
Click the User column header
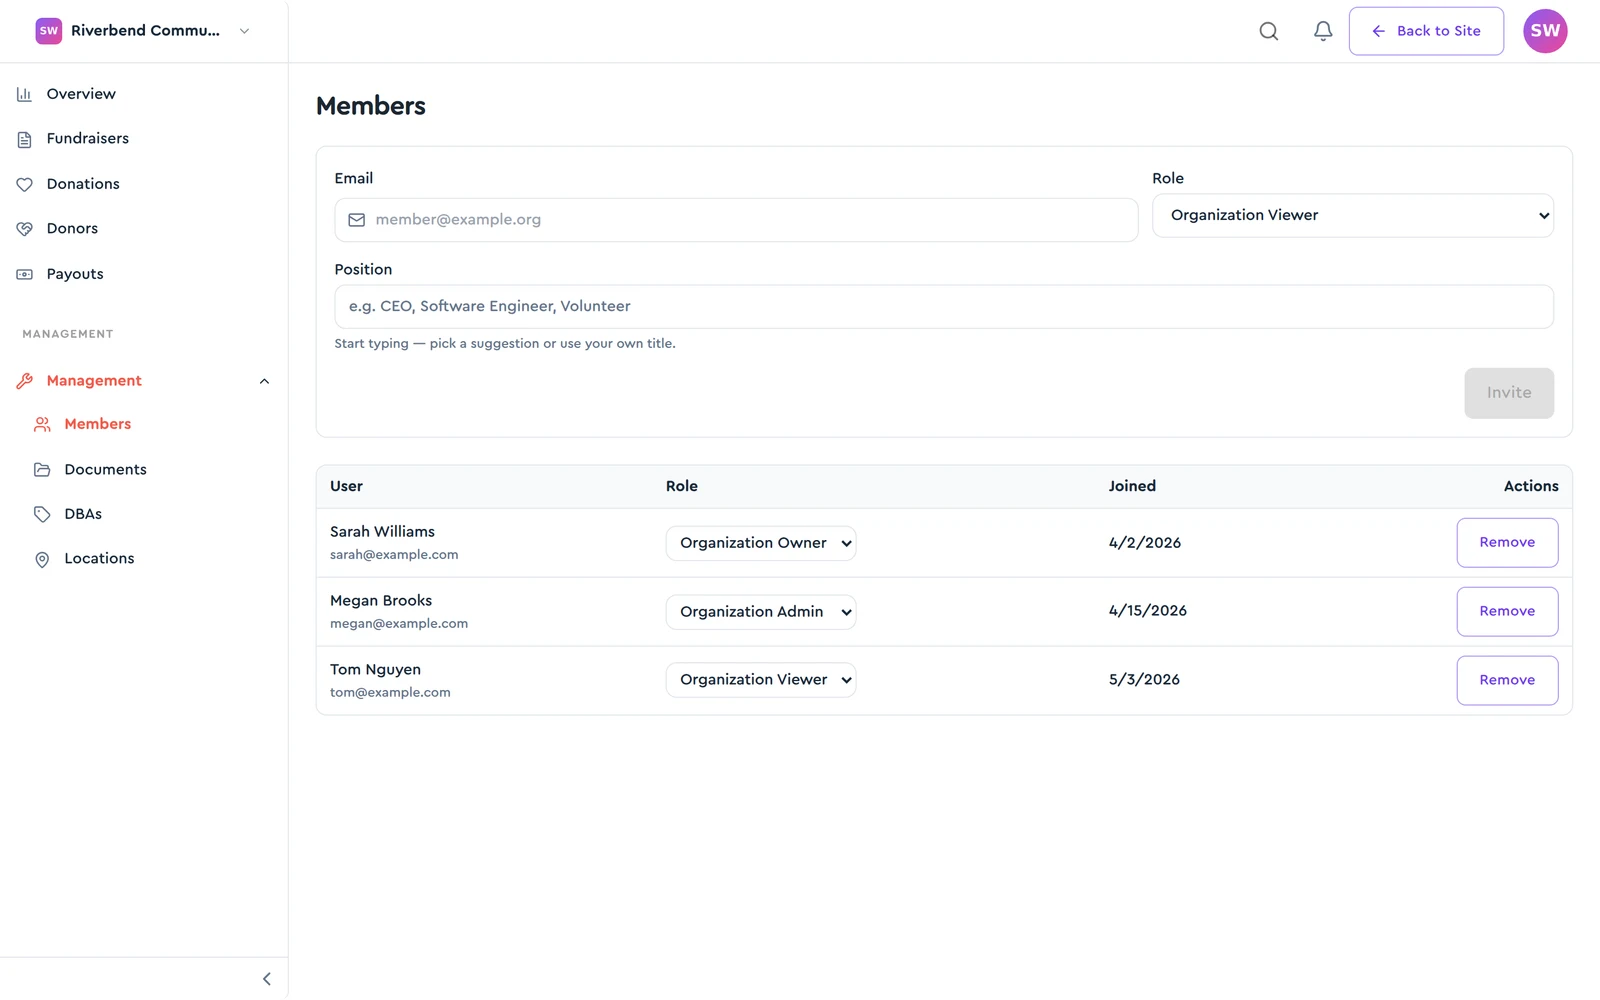click(346, 487)
